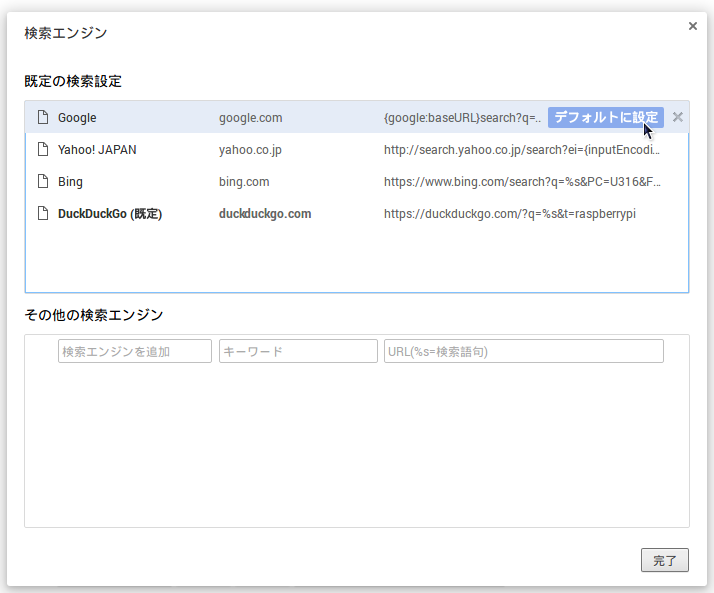Select the Google engine name
The width and height of the screenshot is (714, 593).
point(77,118)
